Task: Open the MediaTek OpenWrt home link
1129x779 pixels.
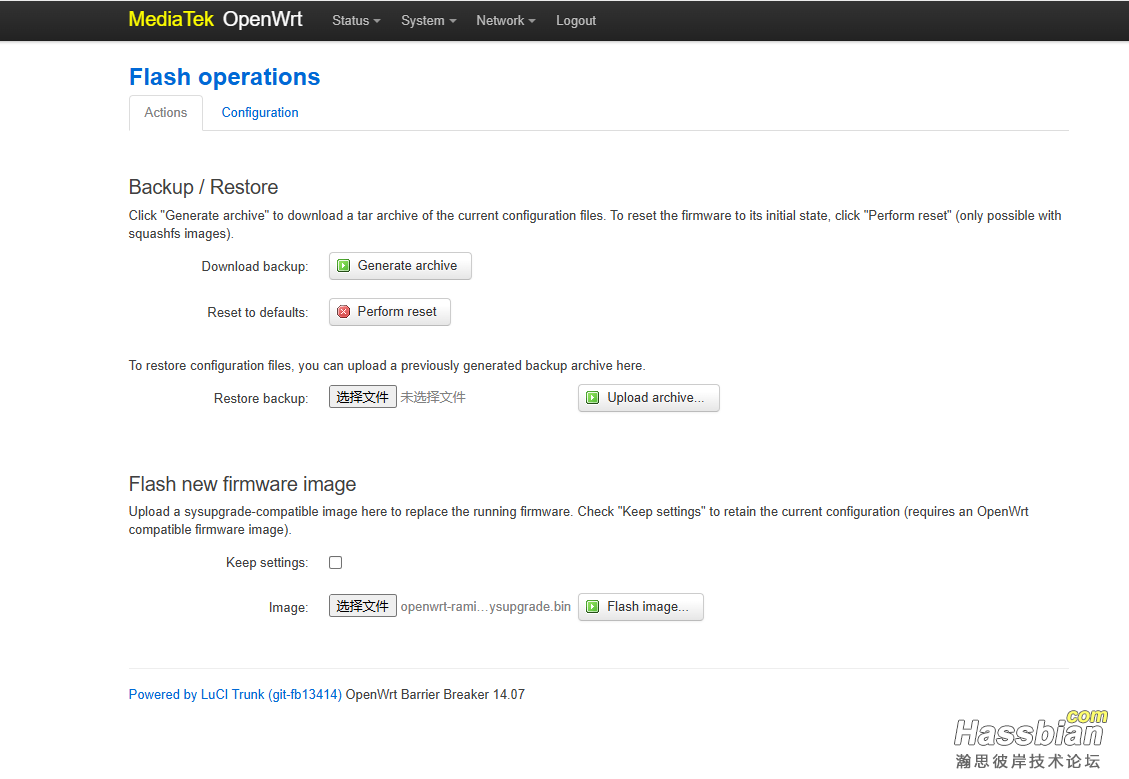Action: click(x=215, y=19)
